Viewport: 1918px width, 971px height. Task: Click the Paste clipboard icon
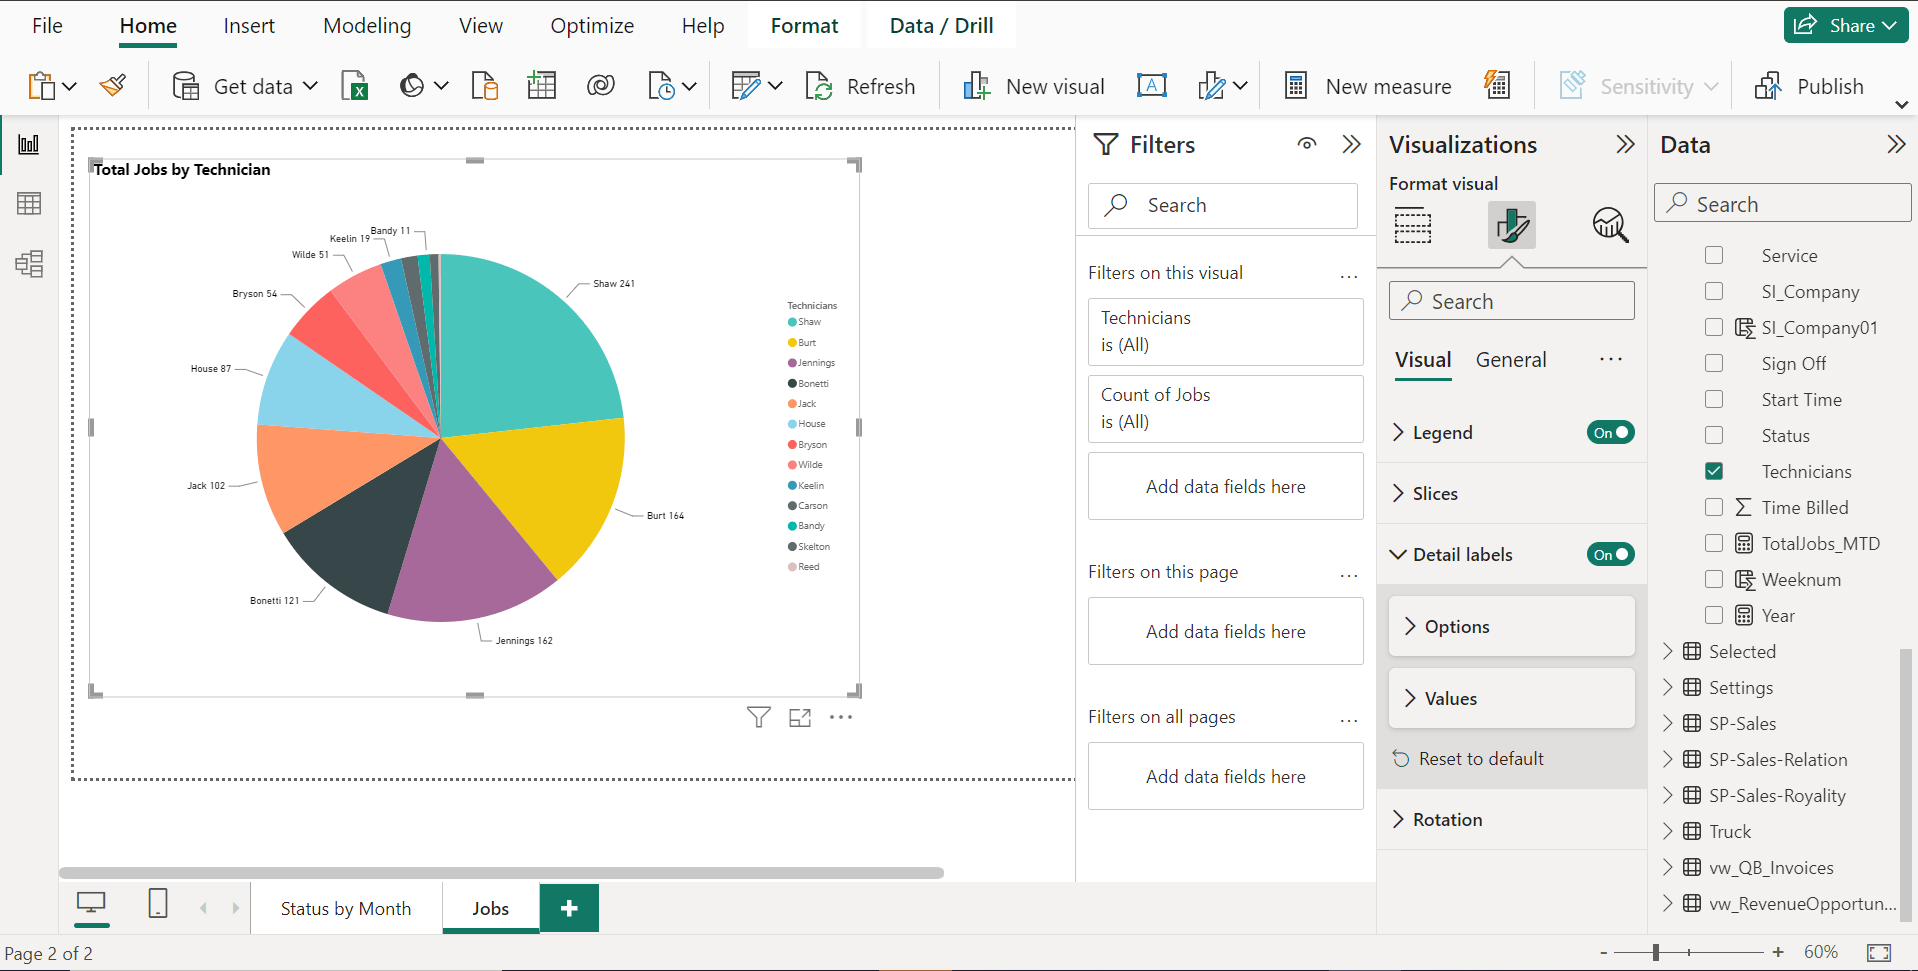click(x=41, y=86)
